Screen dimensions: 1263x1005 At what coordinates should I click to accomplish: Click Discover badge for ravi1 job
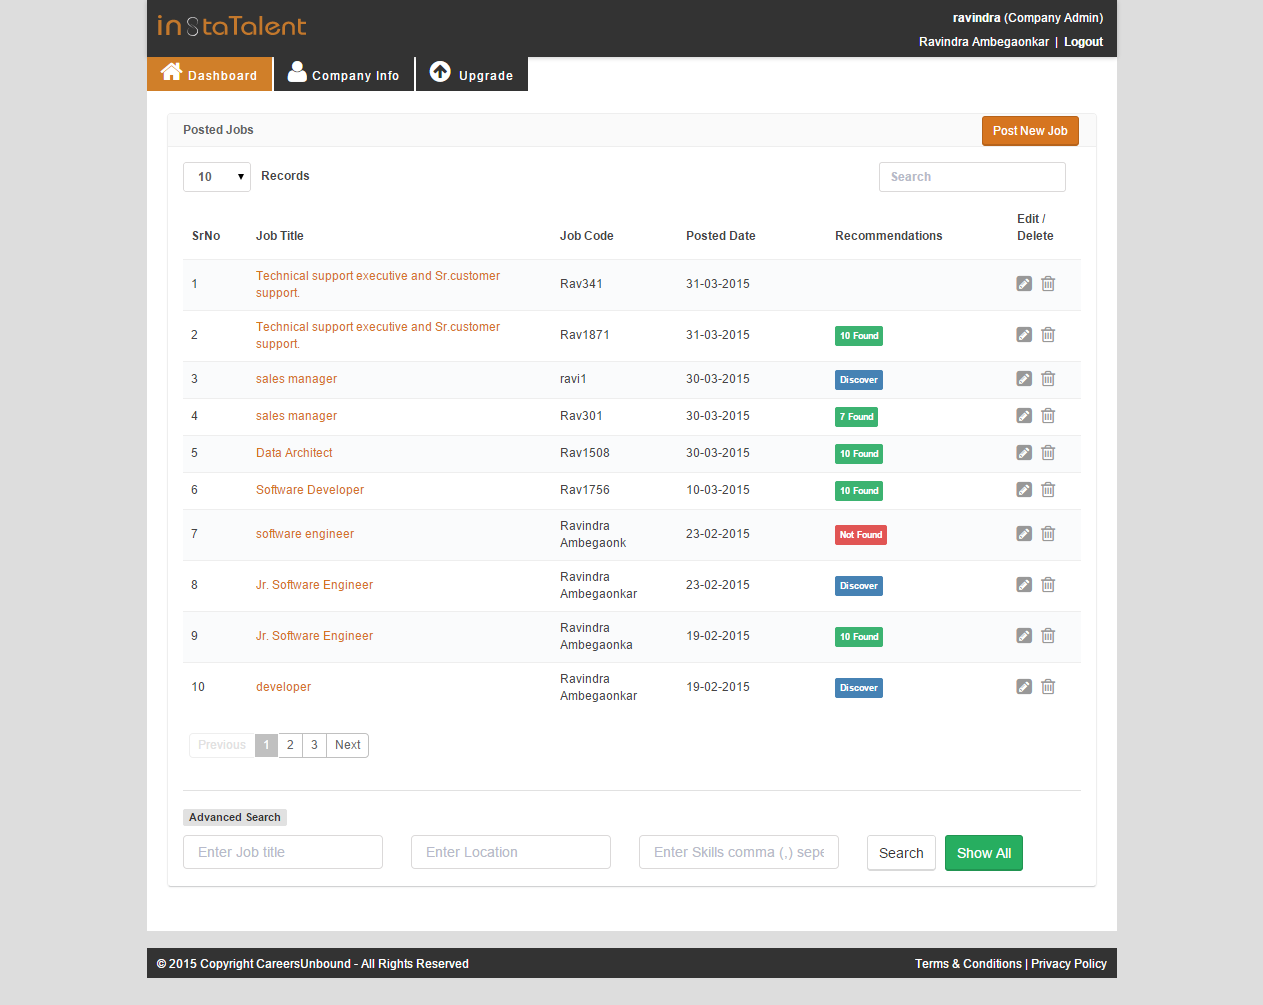[x=859, y=380]
